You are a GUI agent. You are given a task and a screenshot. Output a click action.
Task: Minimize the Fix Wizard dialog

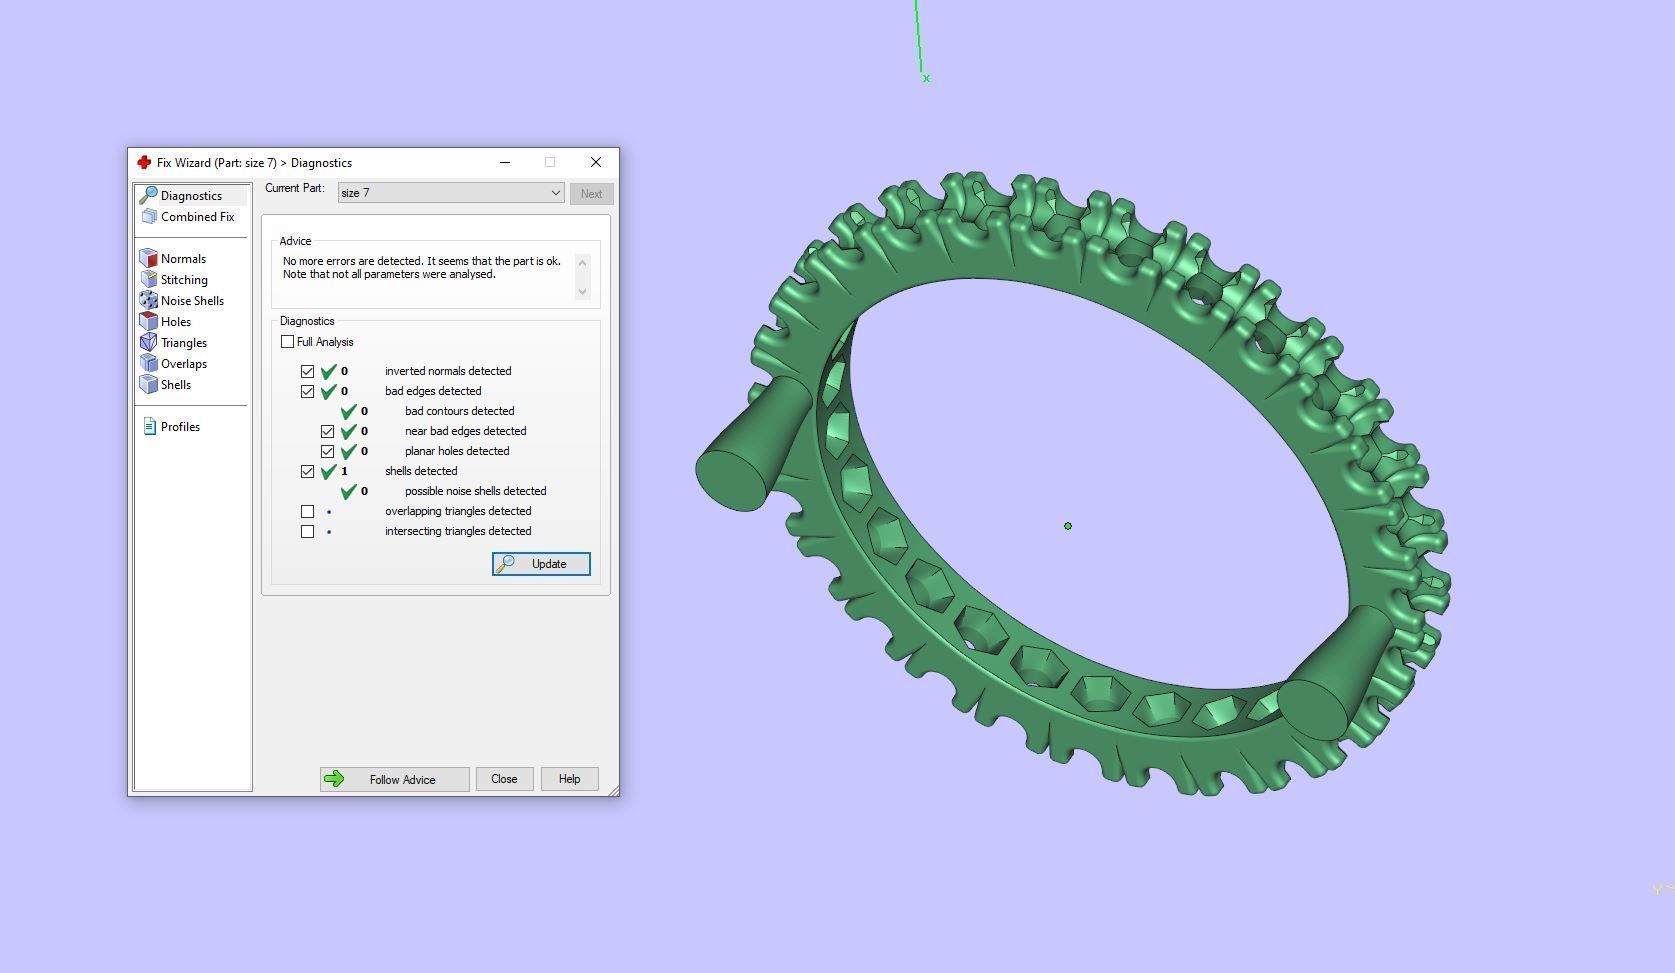pos(505,162)
